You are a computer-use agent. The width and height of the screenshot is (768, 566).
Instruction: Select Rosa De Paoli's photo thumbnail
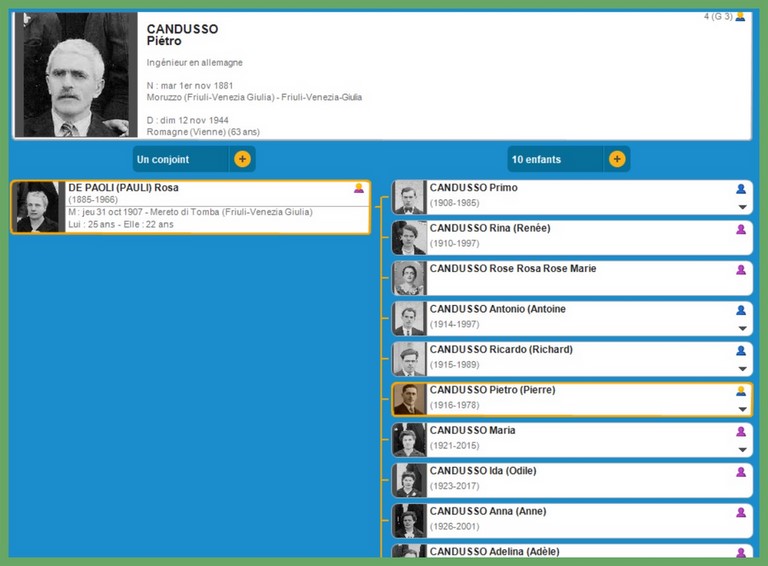coord(38,207)
